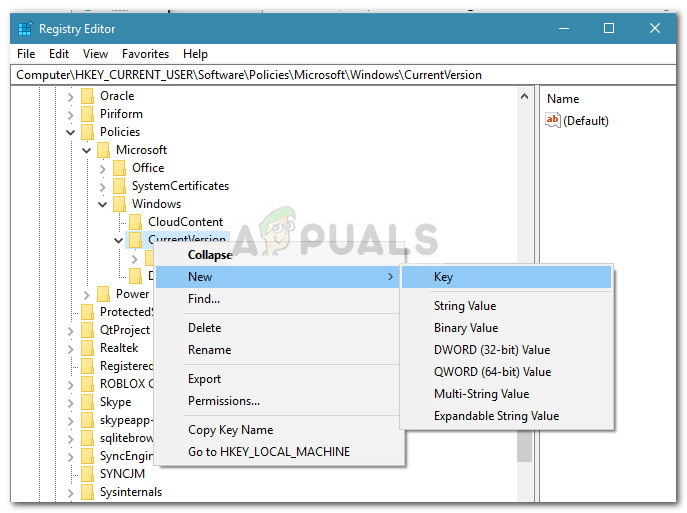This screenshot has width=687, height=513.
Task: Expand the Piriform tree node
Action: pos(70,114)
